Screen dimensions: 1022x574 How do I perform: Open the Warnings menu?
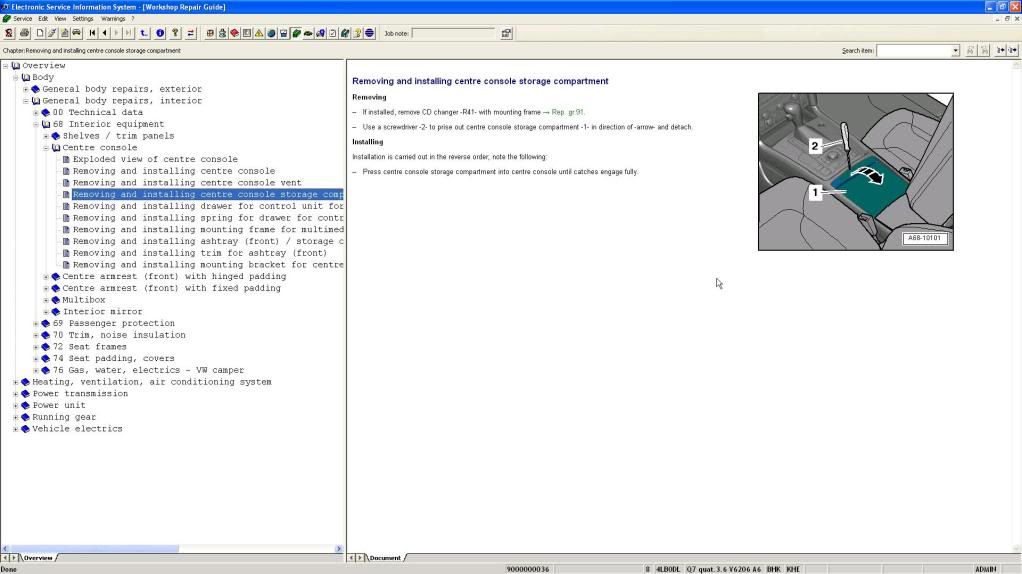point(113,18)
